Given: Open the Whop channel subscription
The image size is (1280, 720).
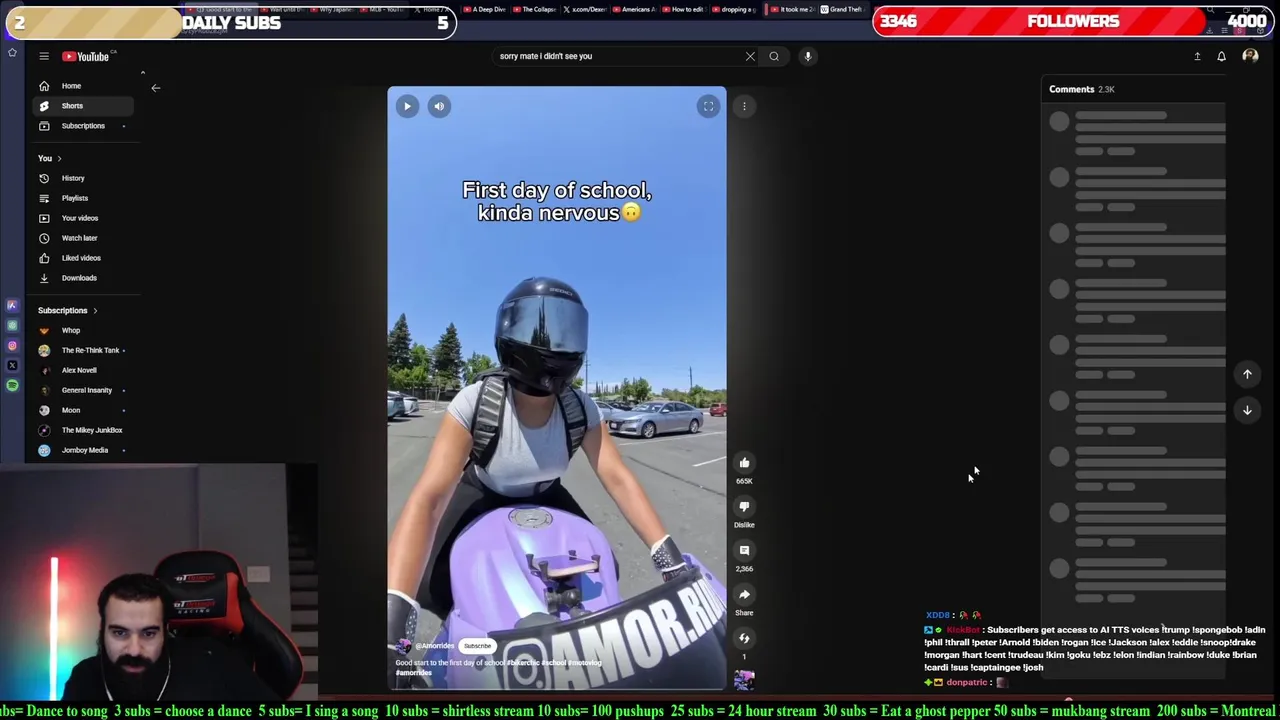Looking at the screenshot, I should pos(84,330).
